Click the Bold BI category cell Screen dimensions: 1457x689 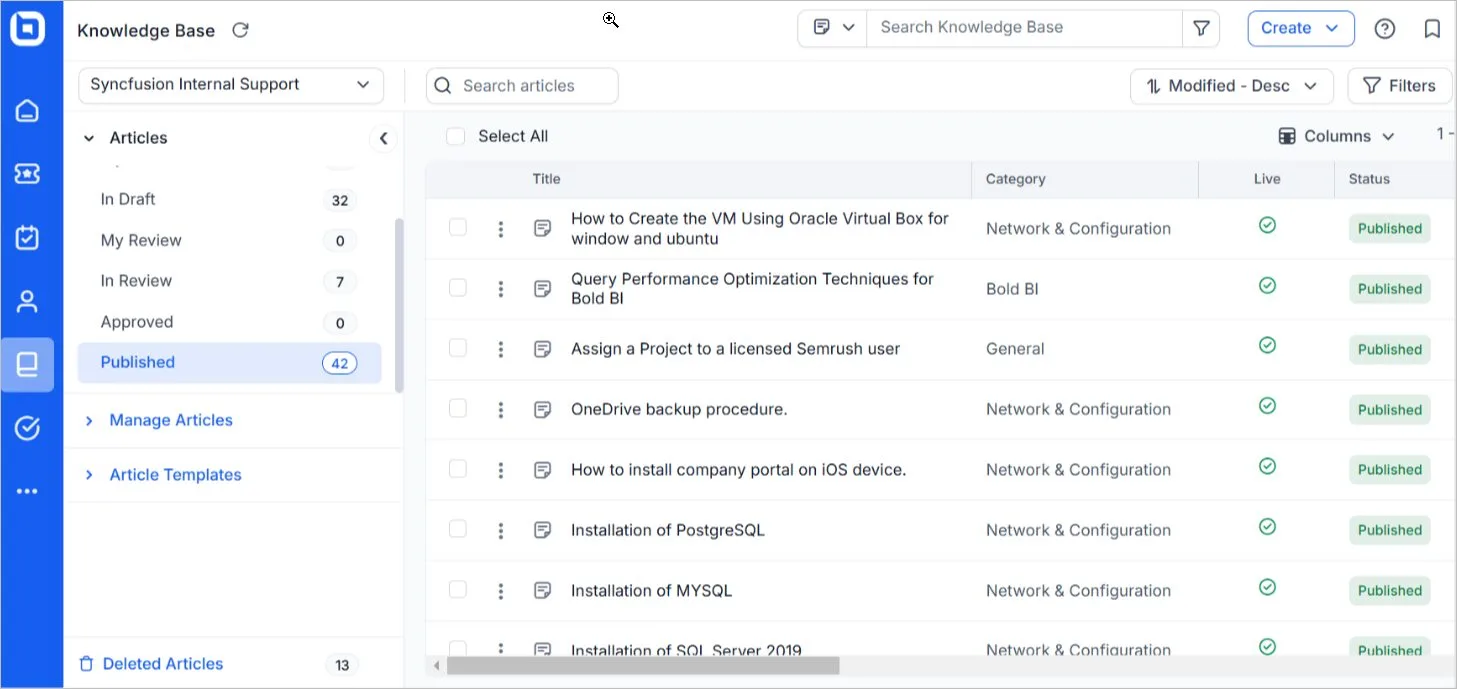point(1012,289)
